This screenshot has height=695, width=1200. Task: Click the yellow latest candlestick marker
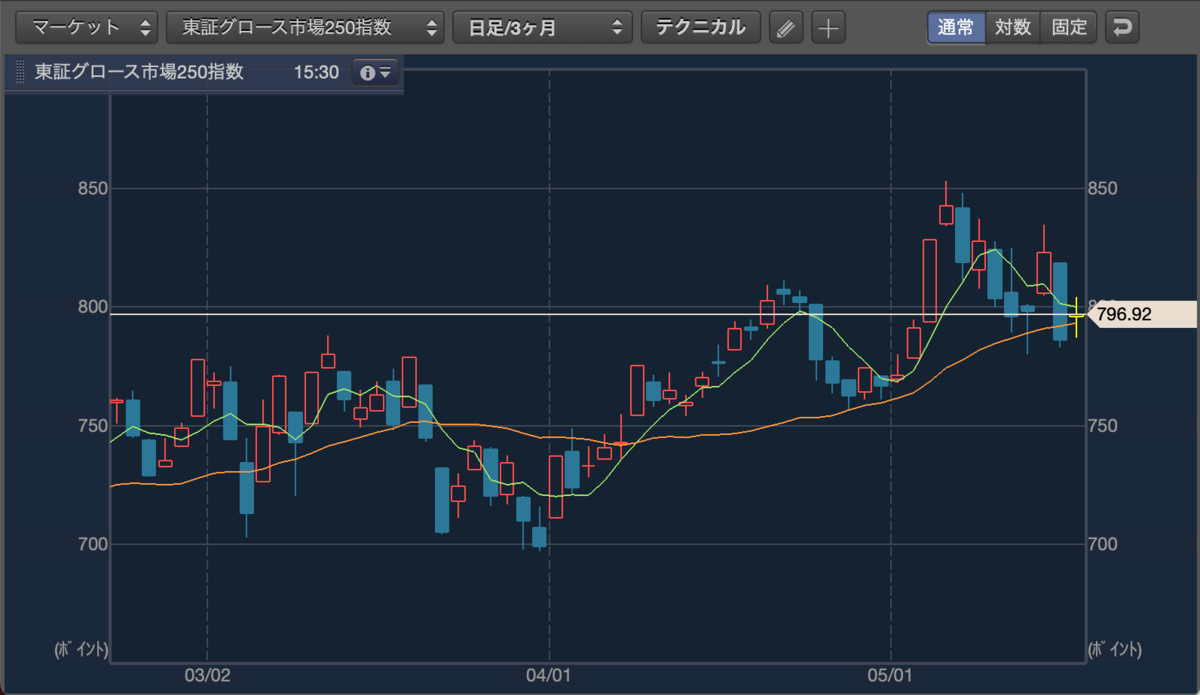[1076, 317]
